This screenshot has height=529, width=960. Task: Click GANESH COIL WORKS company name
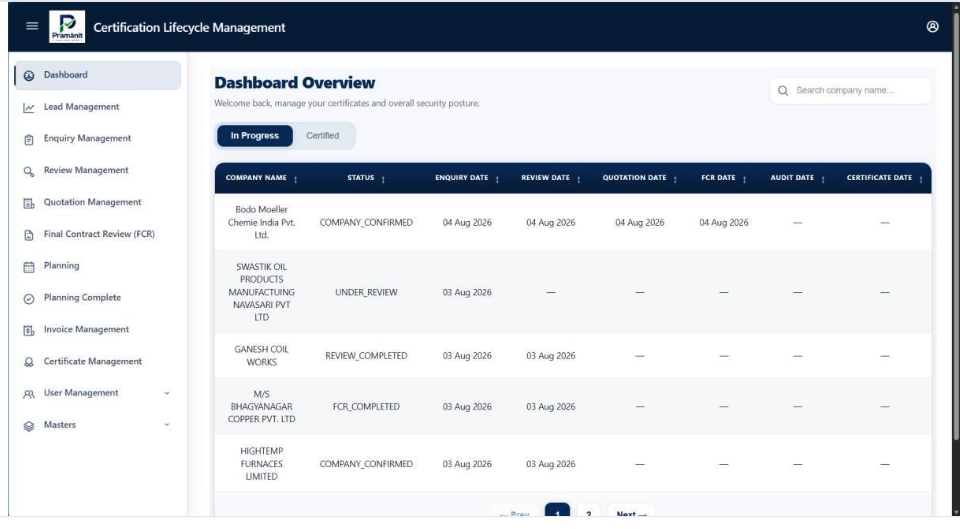[x=261, y=356]
